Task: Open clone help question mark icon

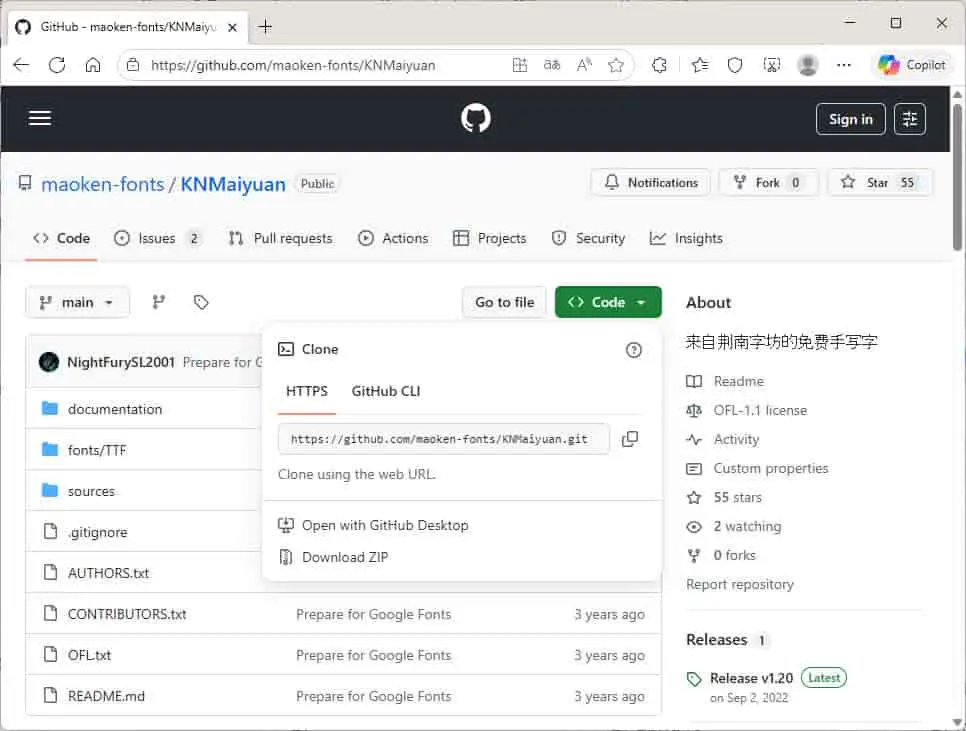Action: tap(633, 350)
